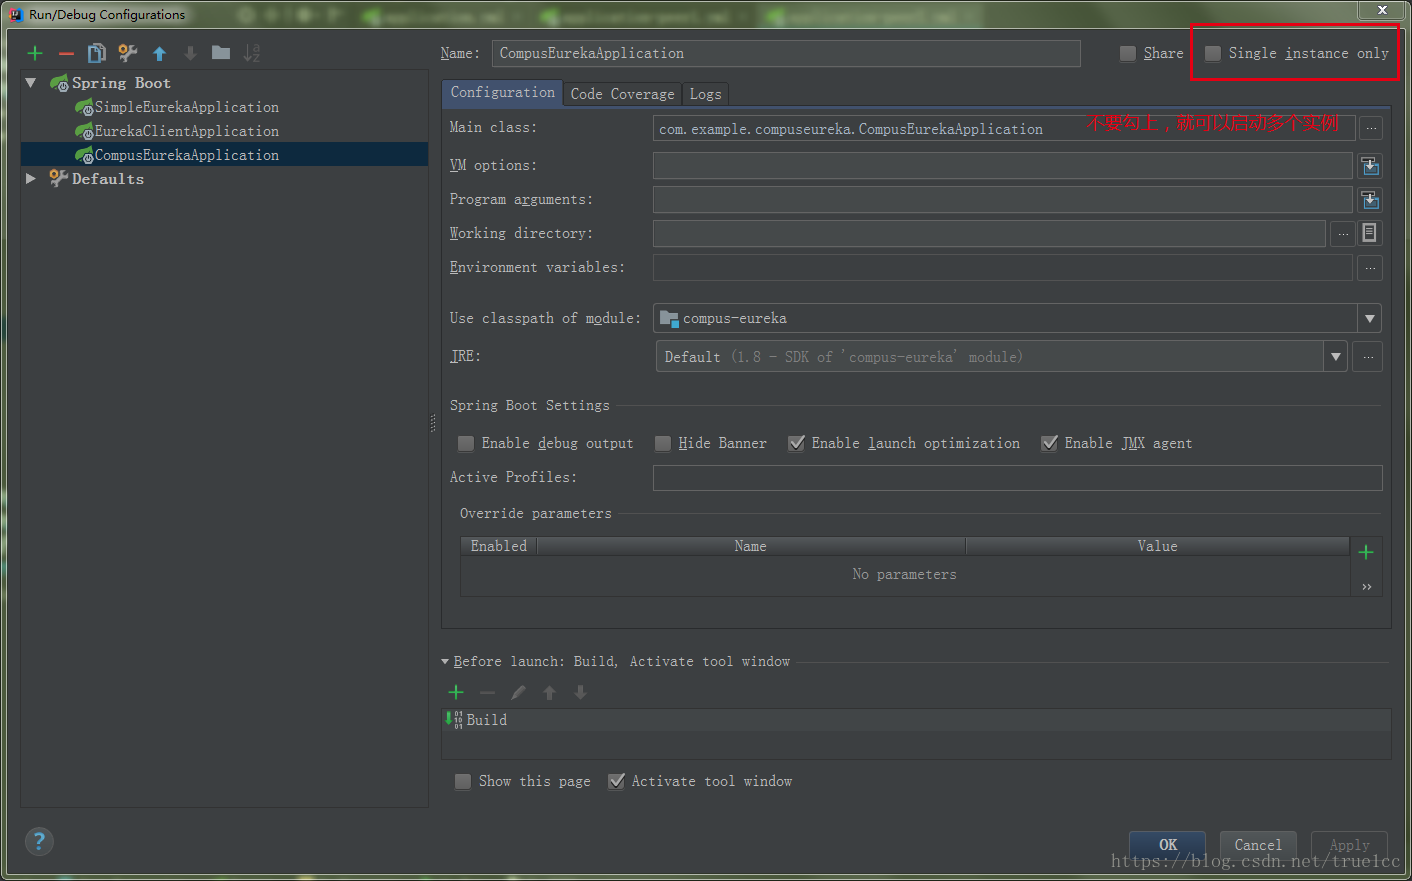Click the Enabled column header
This screenshot has width=1412, height=881.
(x=499, y=546)
